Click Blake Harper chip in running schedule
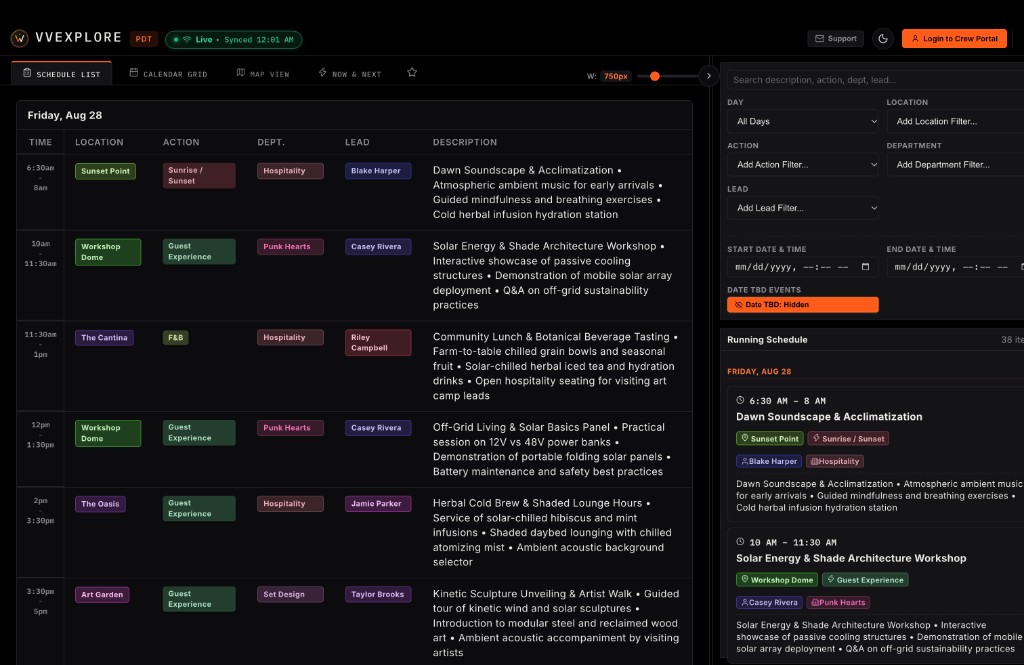1024x665 pixels. pos(769,461)
